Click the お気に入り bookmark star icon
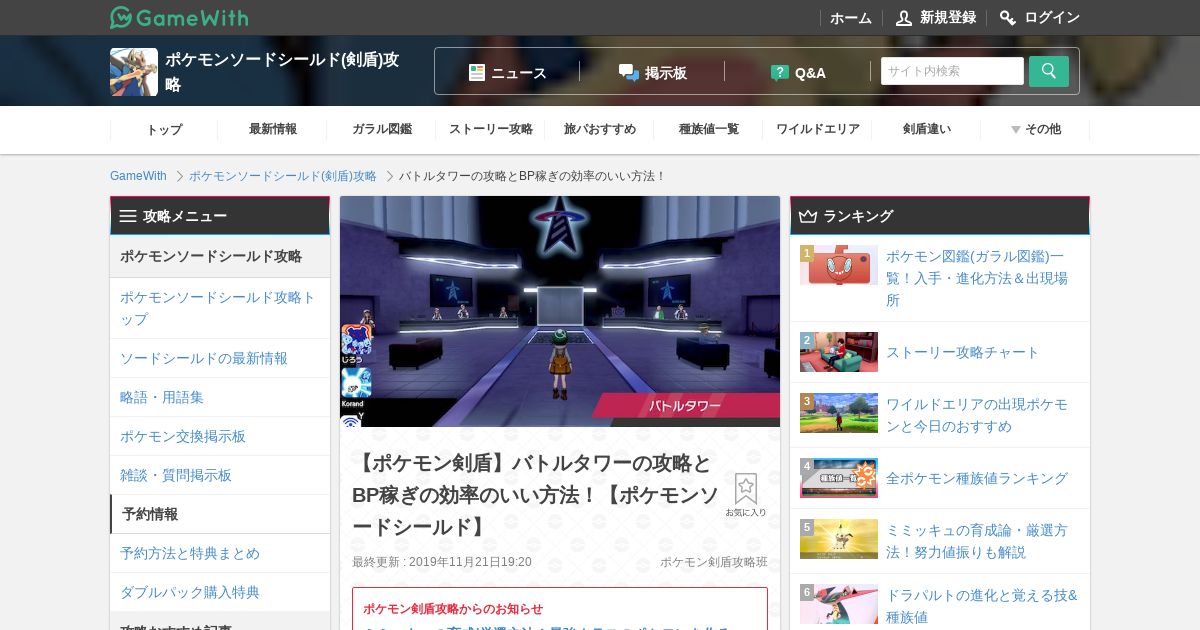 pos(746,489)
